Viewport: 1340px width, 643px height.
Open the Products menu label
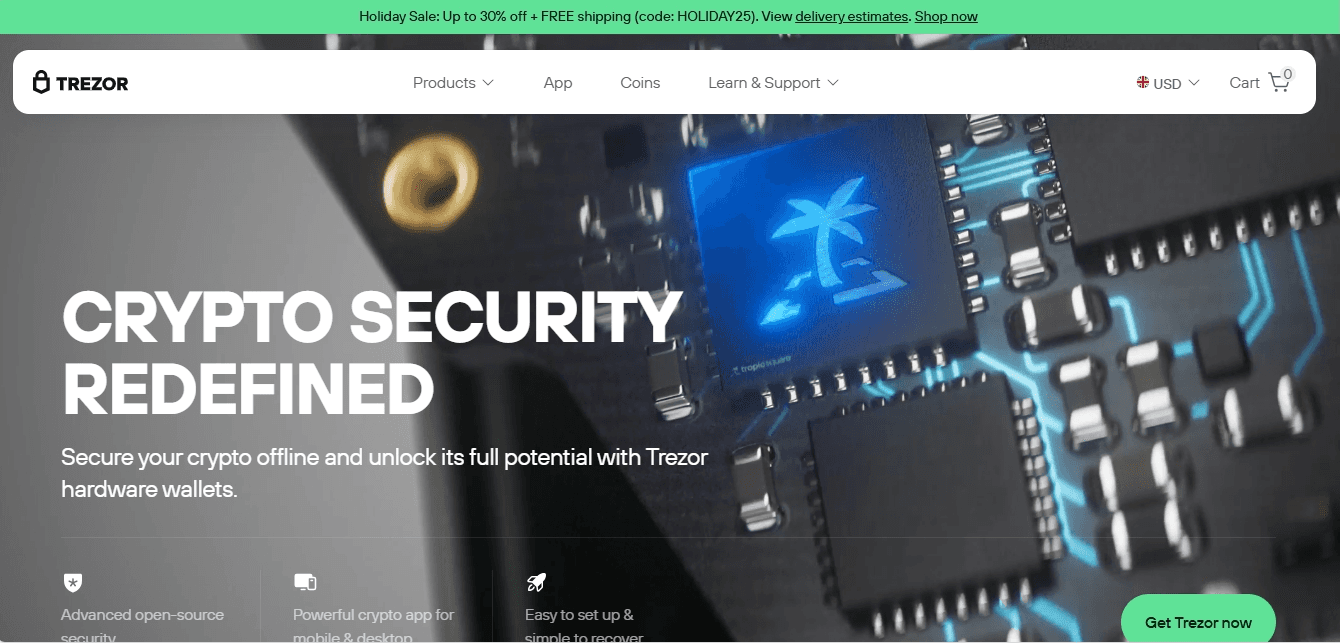(x=444, y=83)
